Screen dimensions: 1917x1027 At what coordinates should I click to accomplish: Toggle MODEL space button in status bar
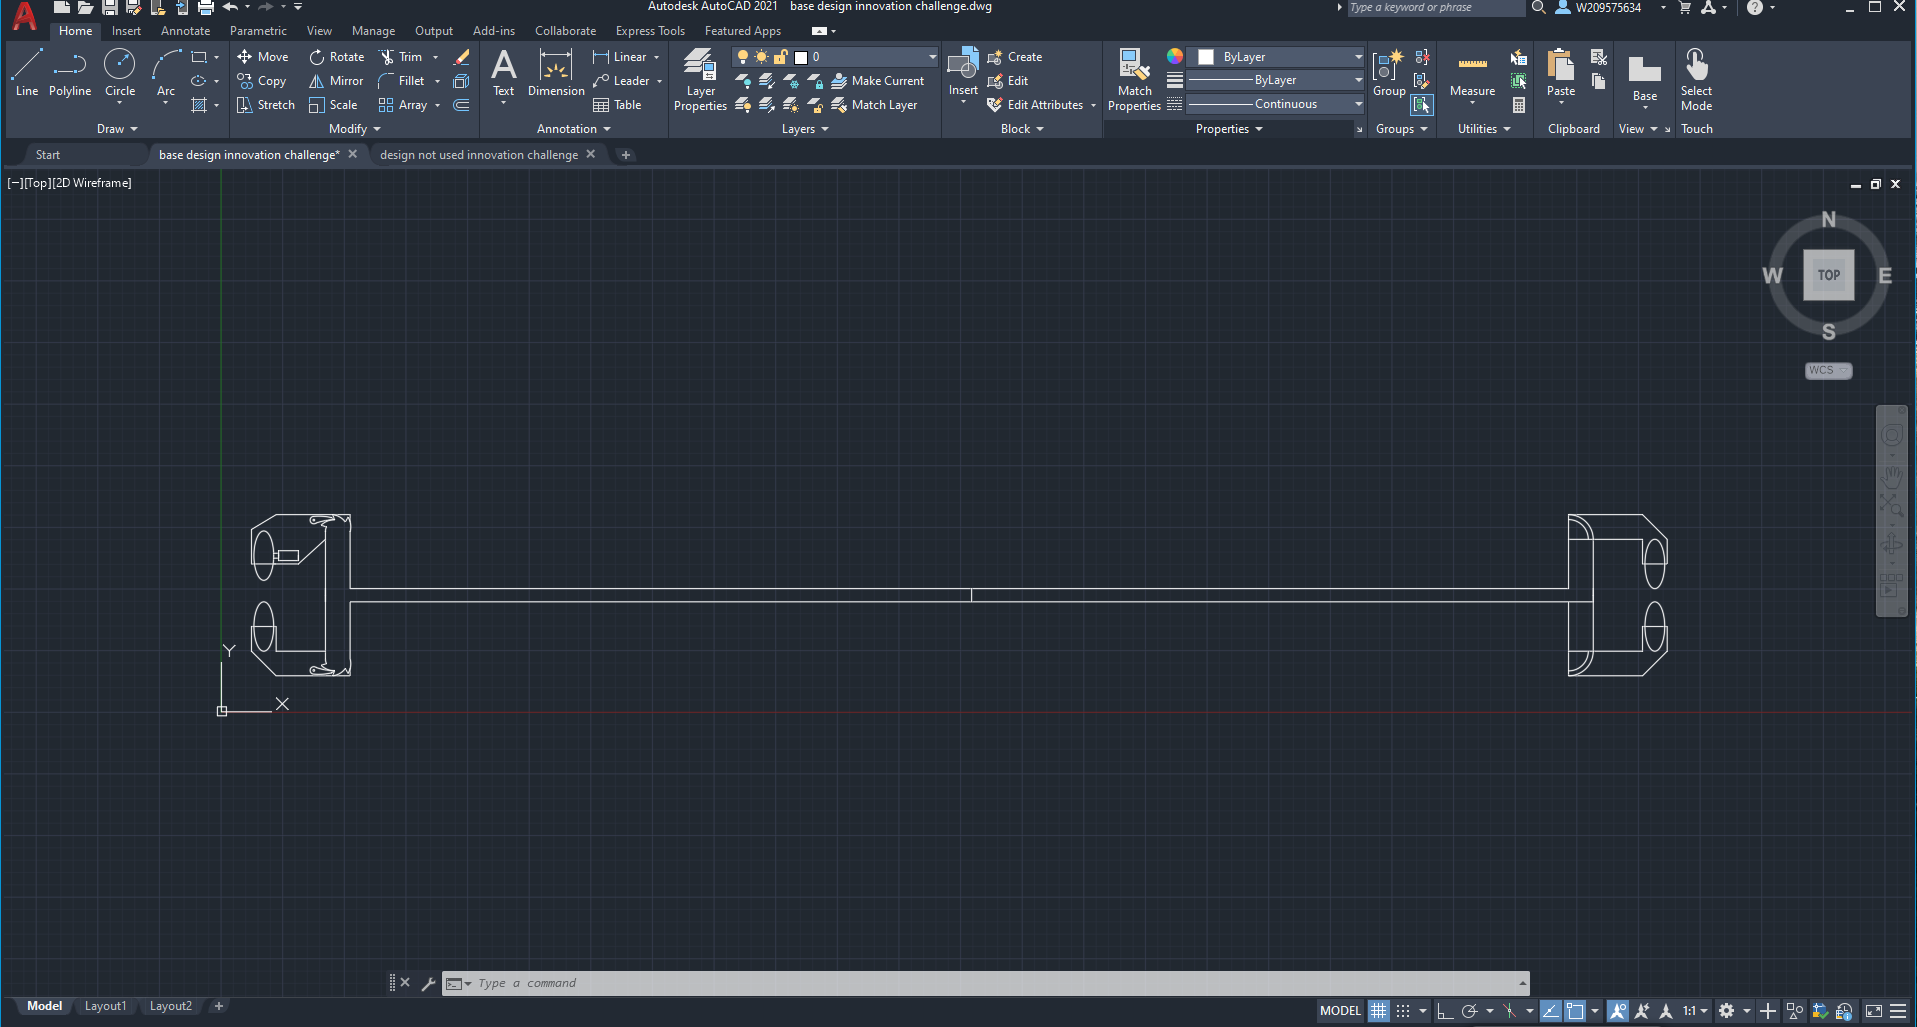[x=1340, y=1011]
